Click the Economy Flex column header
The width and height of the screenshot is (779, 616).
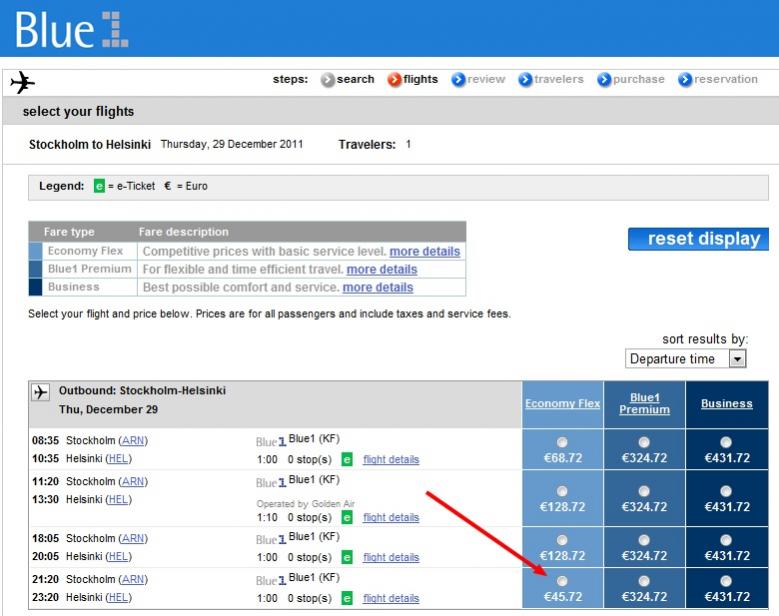pyautogui.click(x=562, y=404)
